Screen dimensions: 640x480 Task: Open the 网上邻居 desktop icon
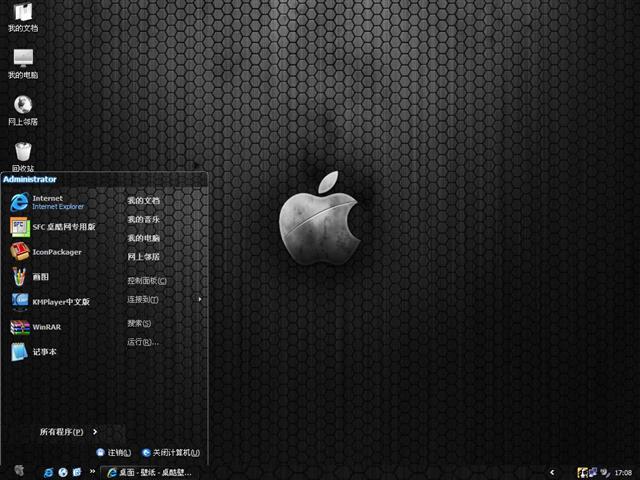[x=23, y=110]
